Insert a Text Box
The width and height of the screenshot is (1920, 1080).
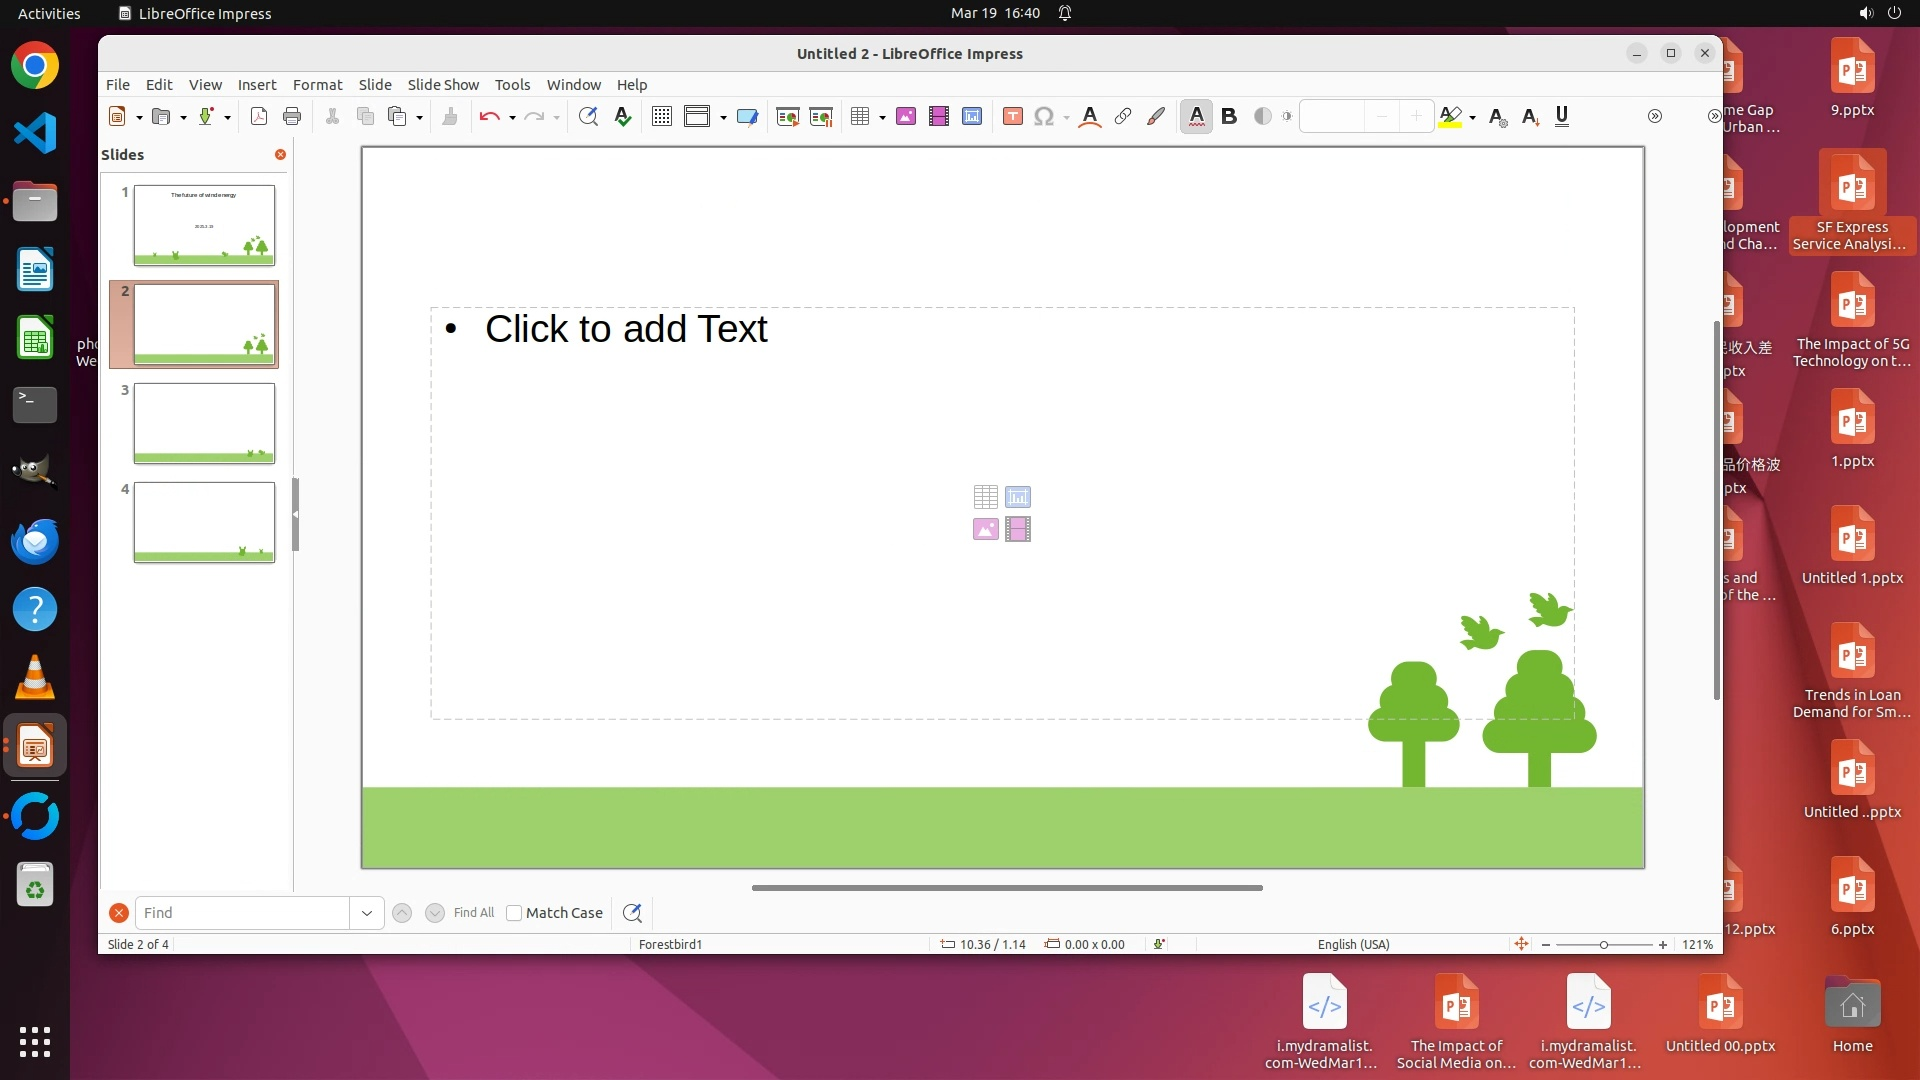tap(1012, 117)
